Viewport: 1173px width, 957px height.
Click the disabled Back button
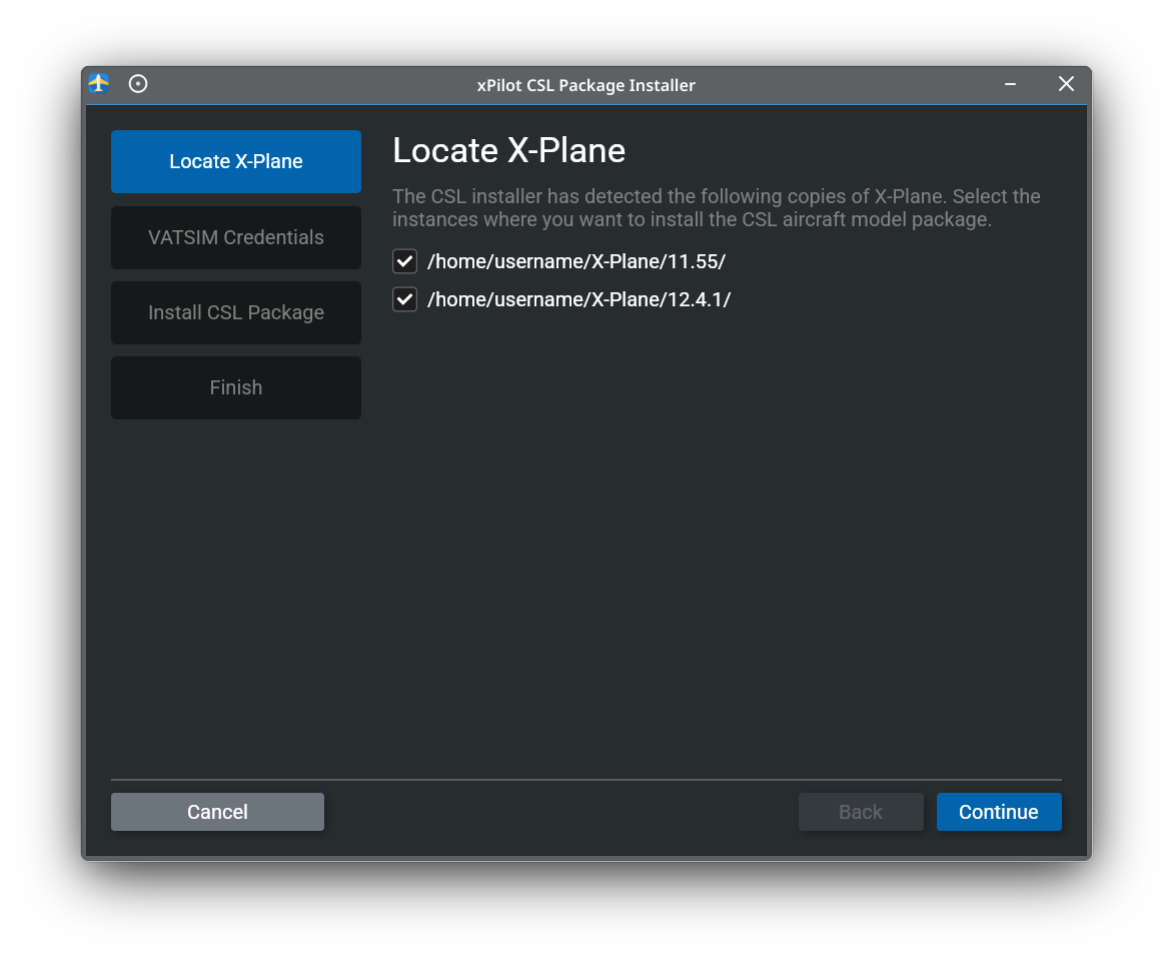point(860,811)
